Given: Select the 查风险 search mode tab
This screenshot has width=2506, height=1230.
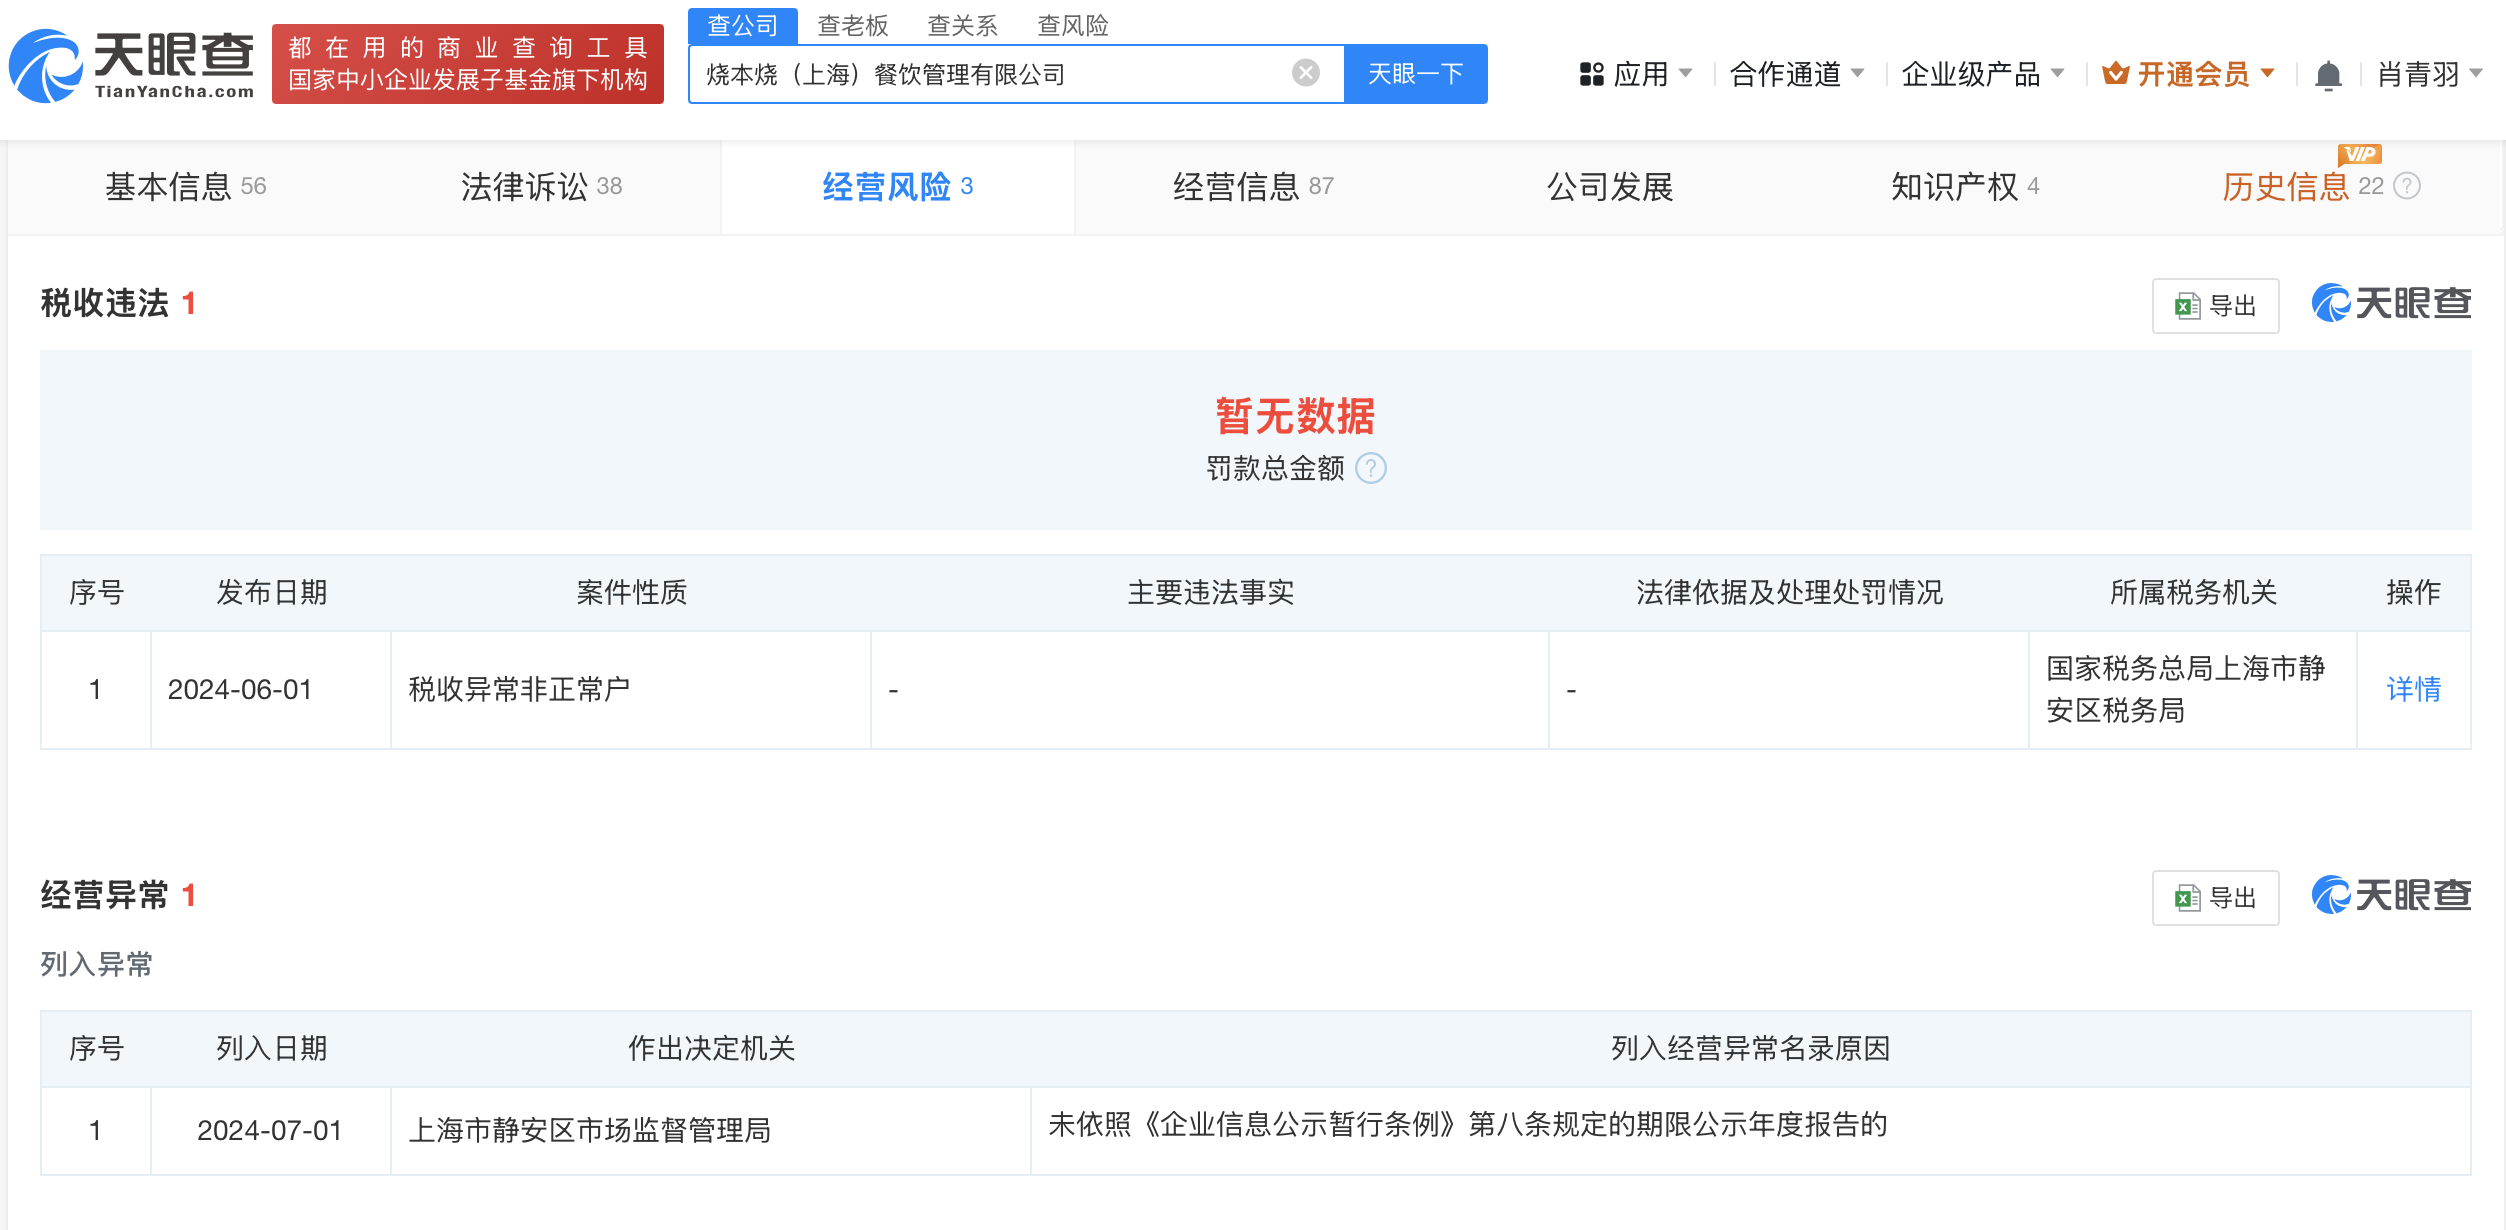Looking at the screenshot, I should point(1072,25).
